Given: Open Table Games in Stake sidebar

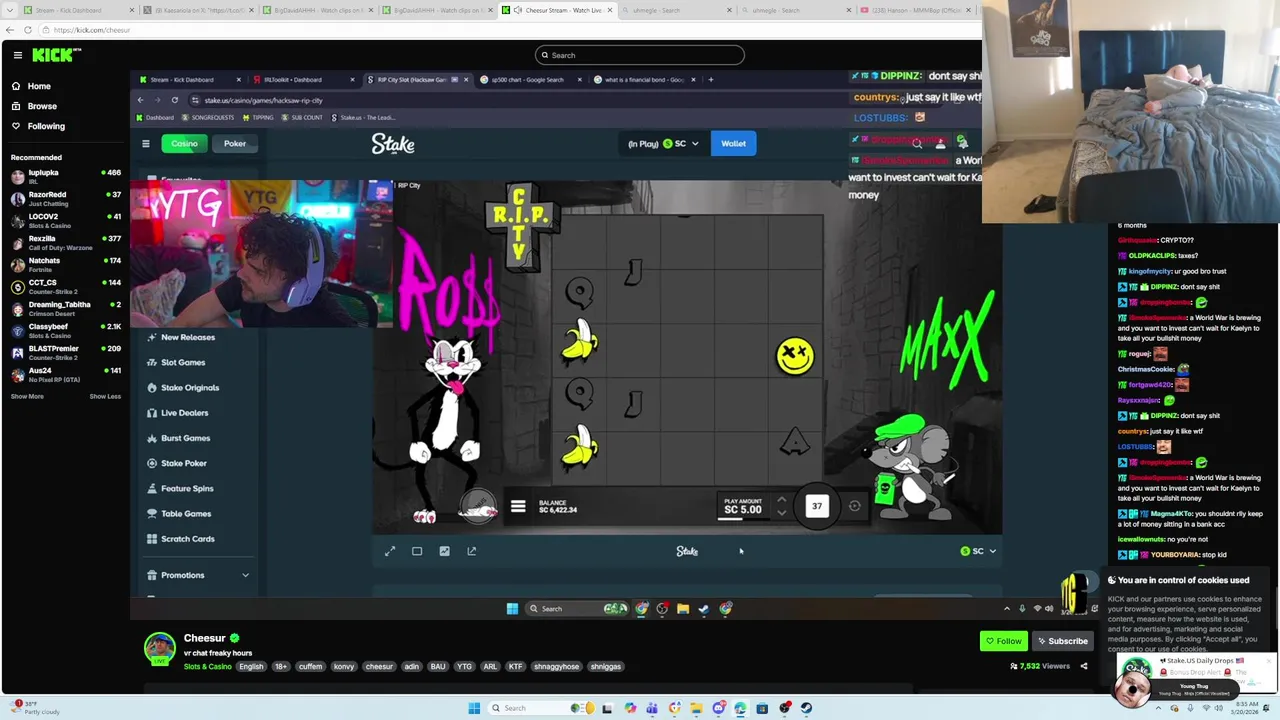Looking at the screenshot, I should pyautogui.click(x=185, y=513).
